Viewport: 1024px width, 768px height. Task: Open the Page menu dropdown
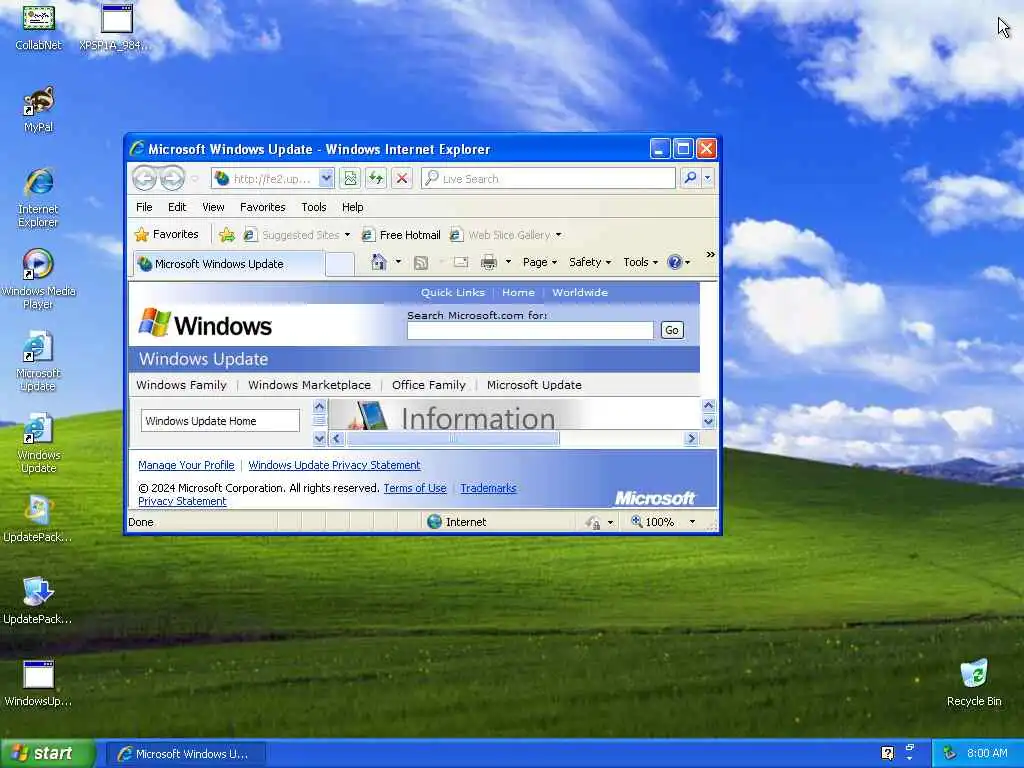[x=539, y=263]
